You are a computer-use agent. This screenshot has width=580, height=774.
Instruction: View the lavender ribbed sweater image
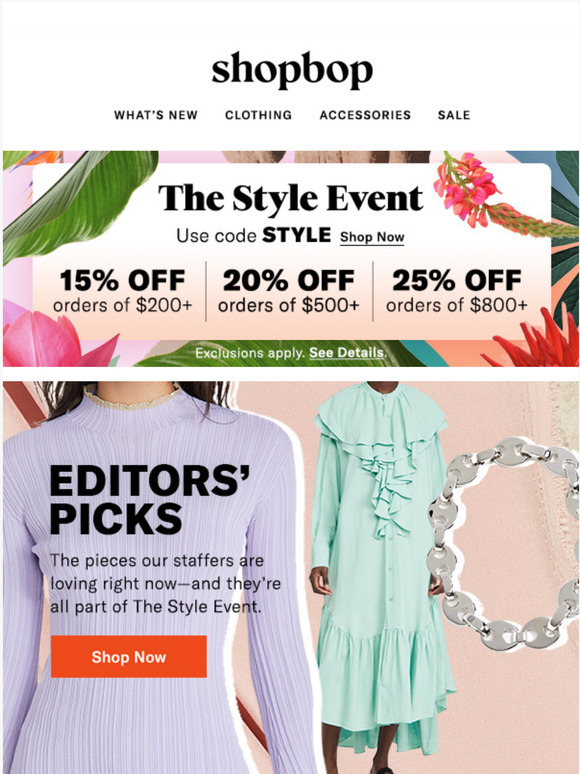[x=158, y=578]
